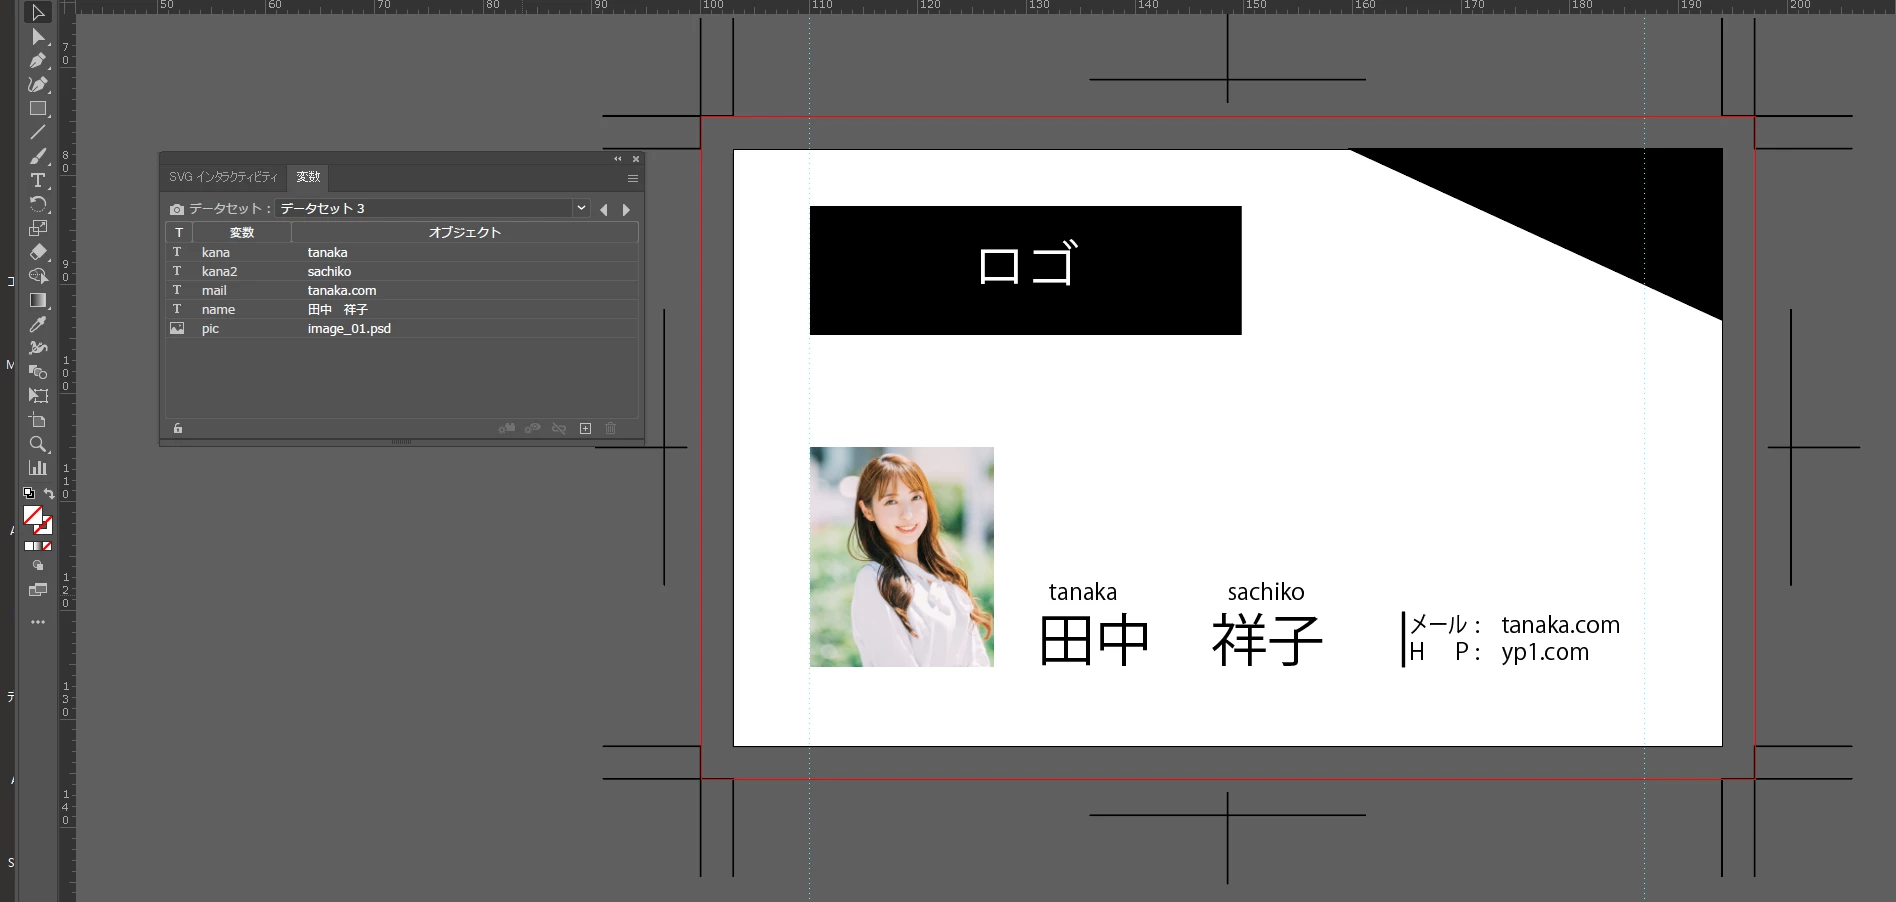The height and width of the screenshot is (902, 1896).
Task: Go to next data set
Action: coord(626,209)
